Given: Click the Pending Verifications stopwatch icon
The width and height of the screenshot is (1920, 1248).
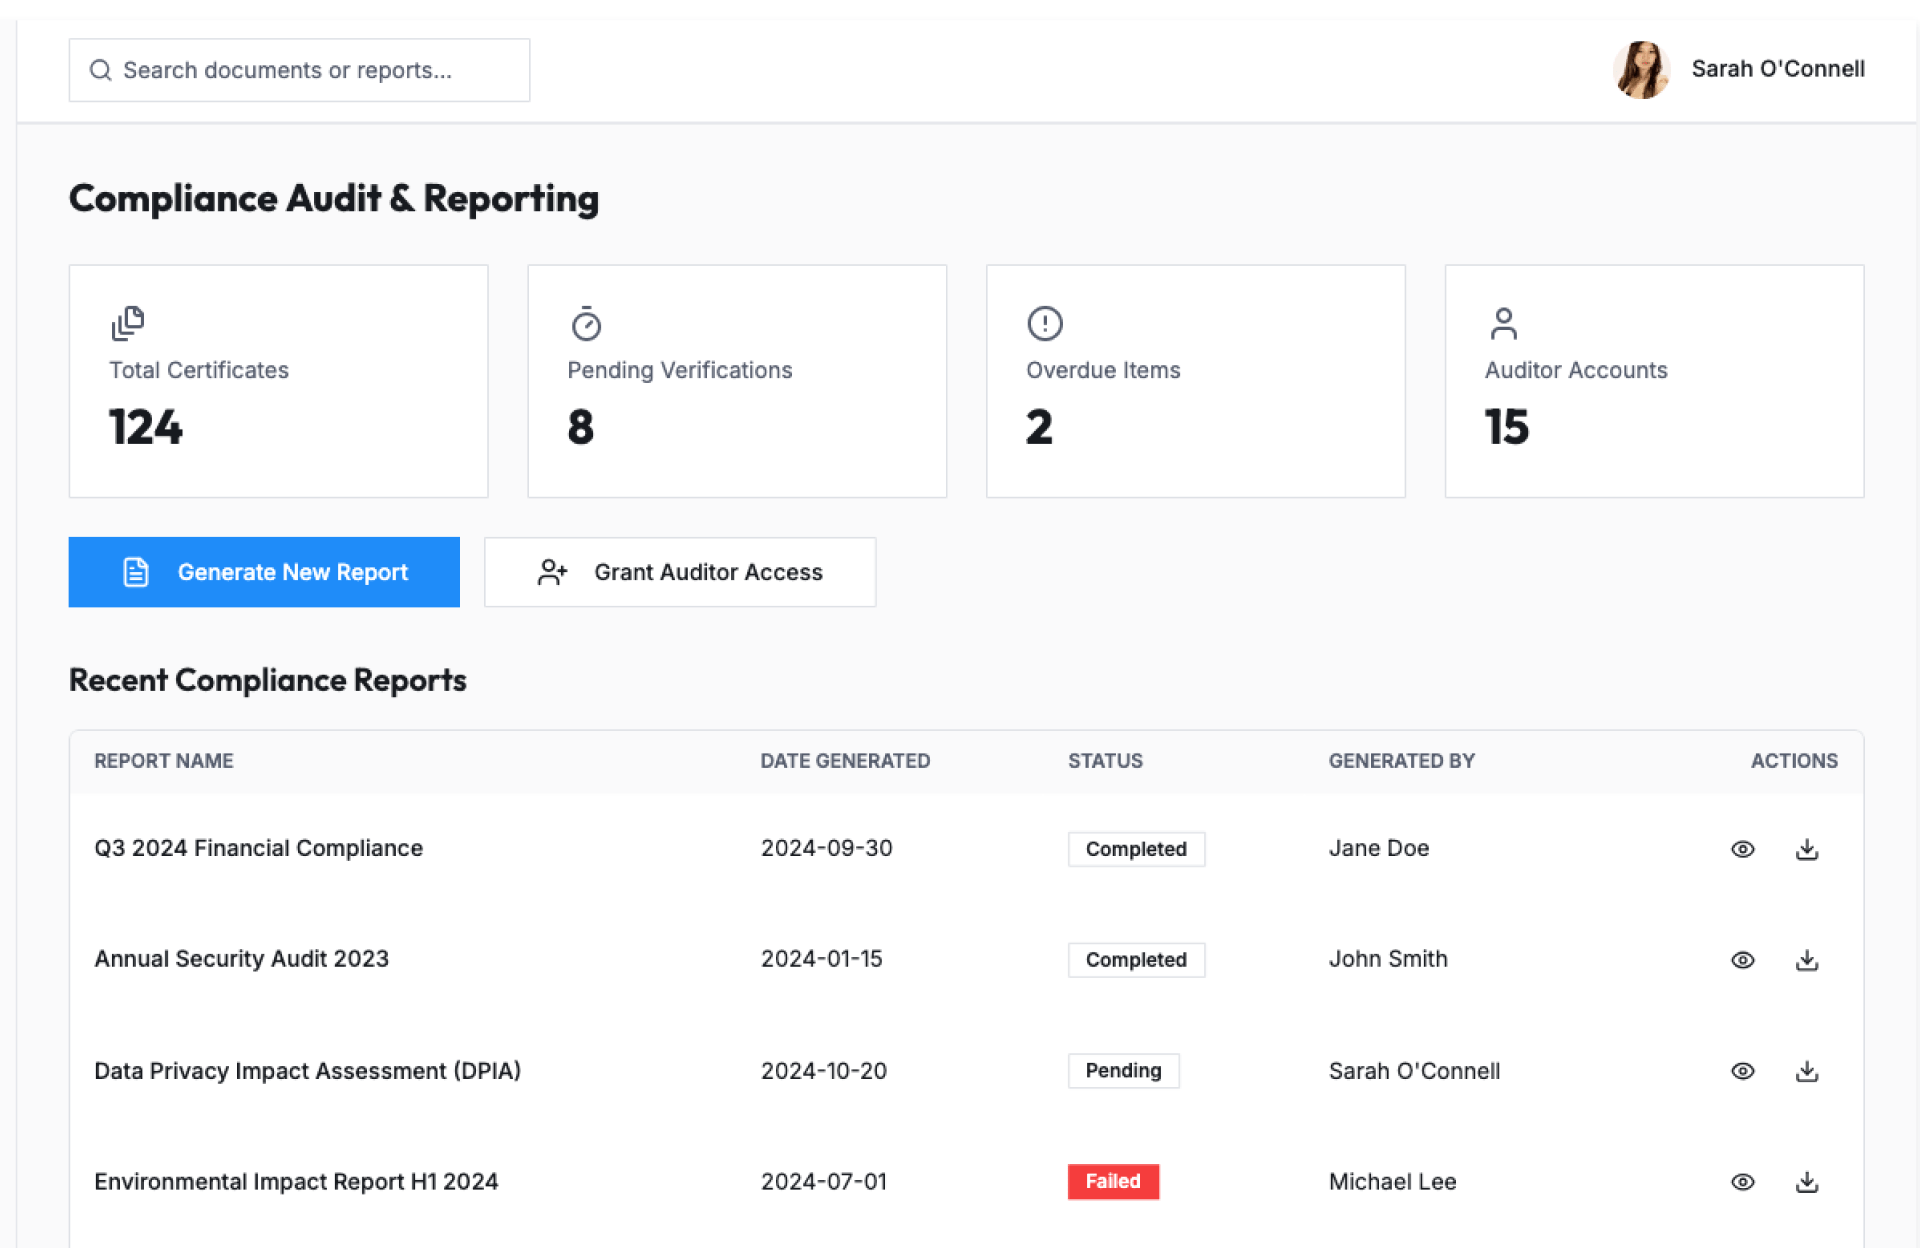Looking at the screenshot, I should click(x=586, y=323).
